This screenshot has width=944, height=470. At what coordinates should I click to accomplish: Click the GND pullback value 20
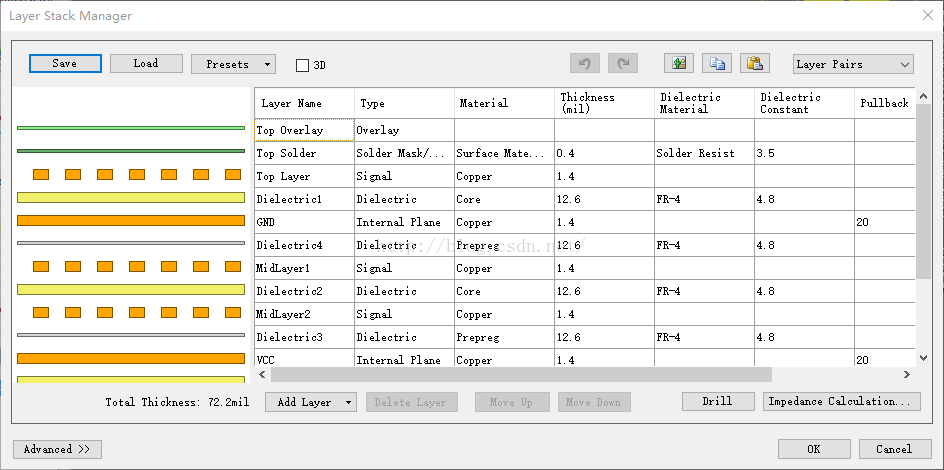pos(884,222)
